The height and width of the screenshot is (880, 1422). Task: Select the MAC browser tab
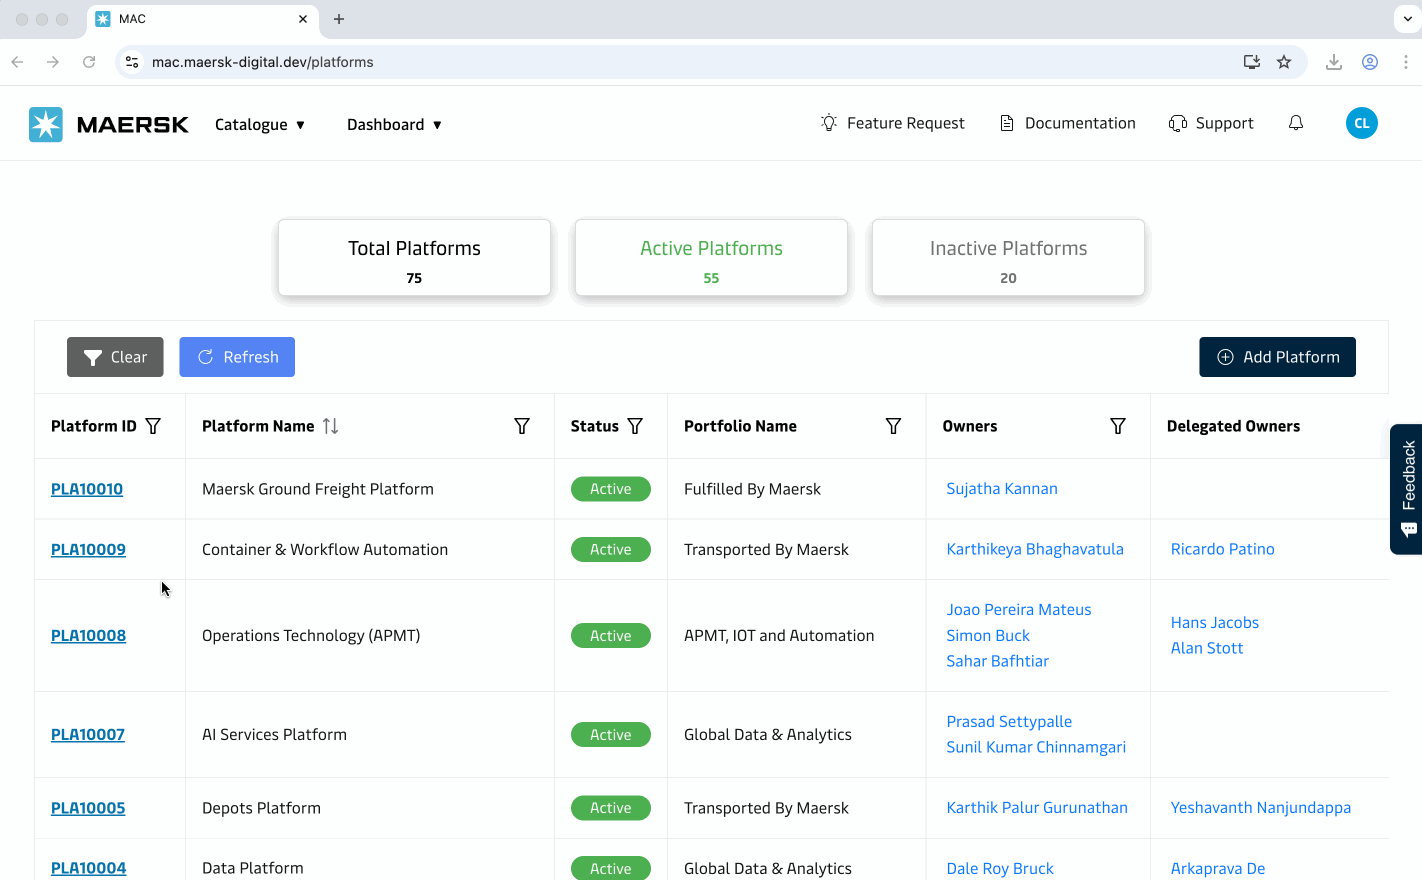[202, 19]
